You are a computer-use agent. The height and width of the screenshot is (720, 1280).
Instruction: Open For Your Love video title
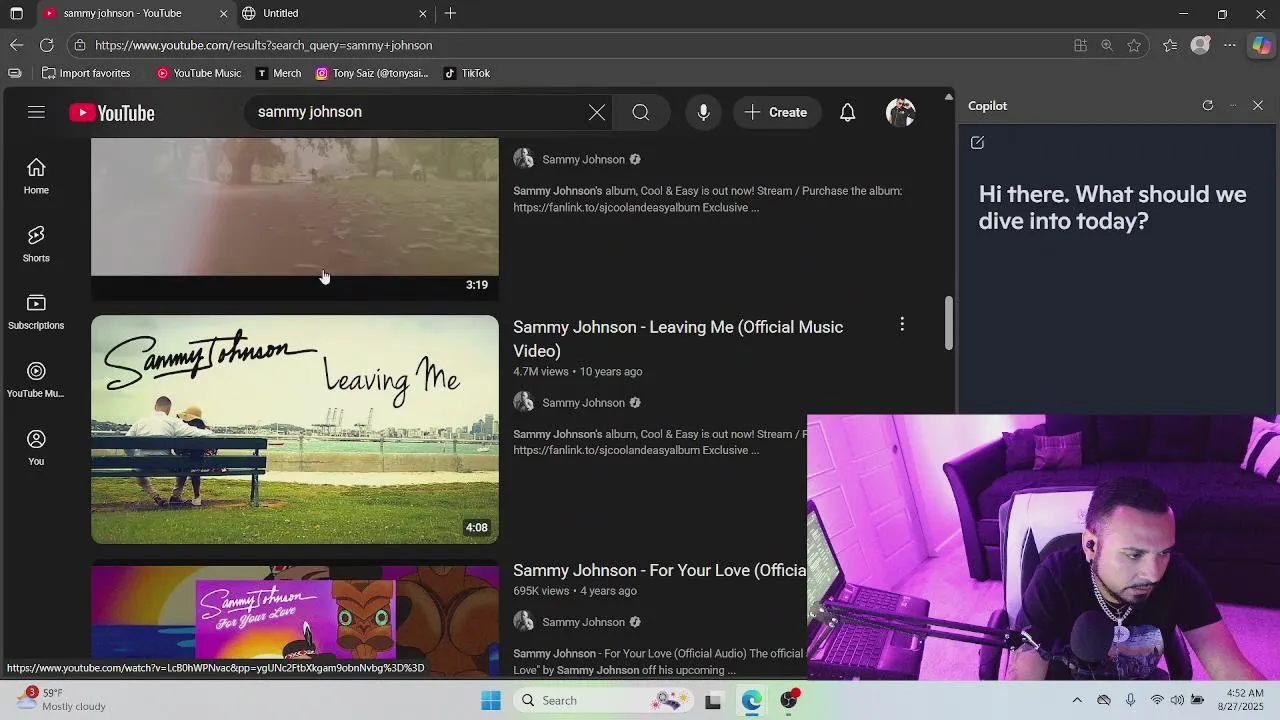tap(660, 570)
